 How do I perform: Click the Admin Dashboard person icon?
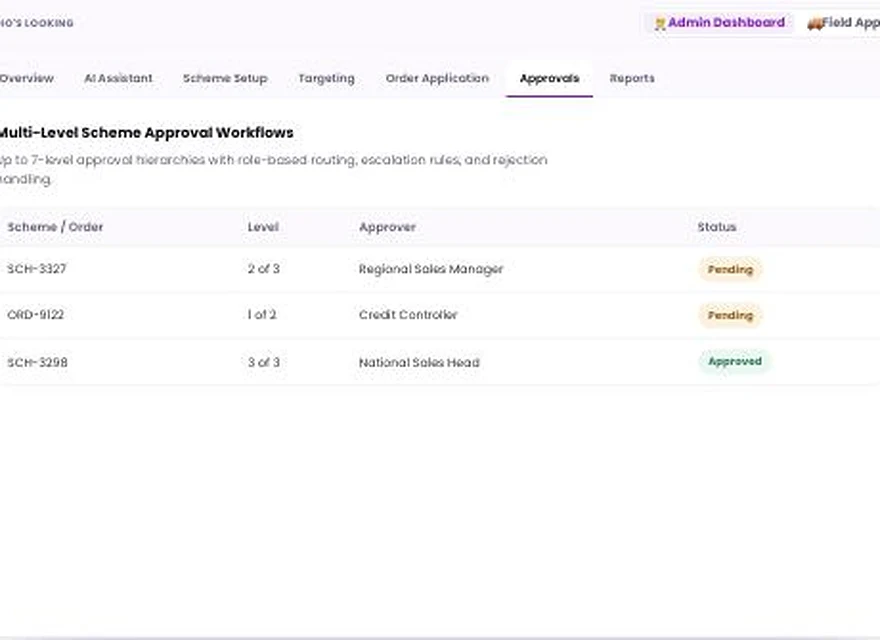click(660, 24)
